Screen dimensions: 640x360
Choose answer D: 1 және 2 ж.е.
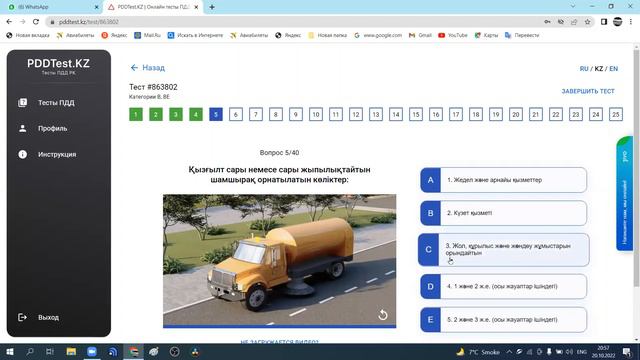pos(504,287)
